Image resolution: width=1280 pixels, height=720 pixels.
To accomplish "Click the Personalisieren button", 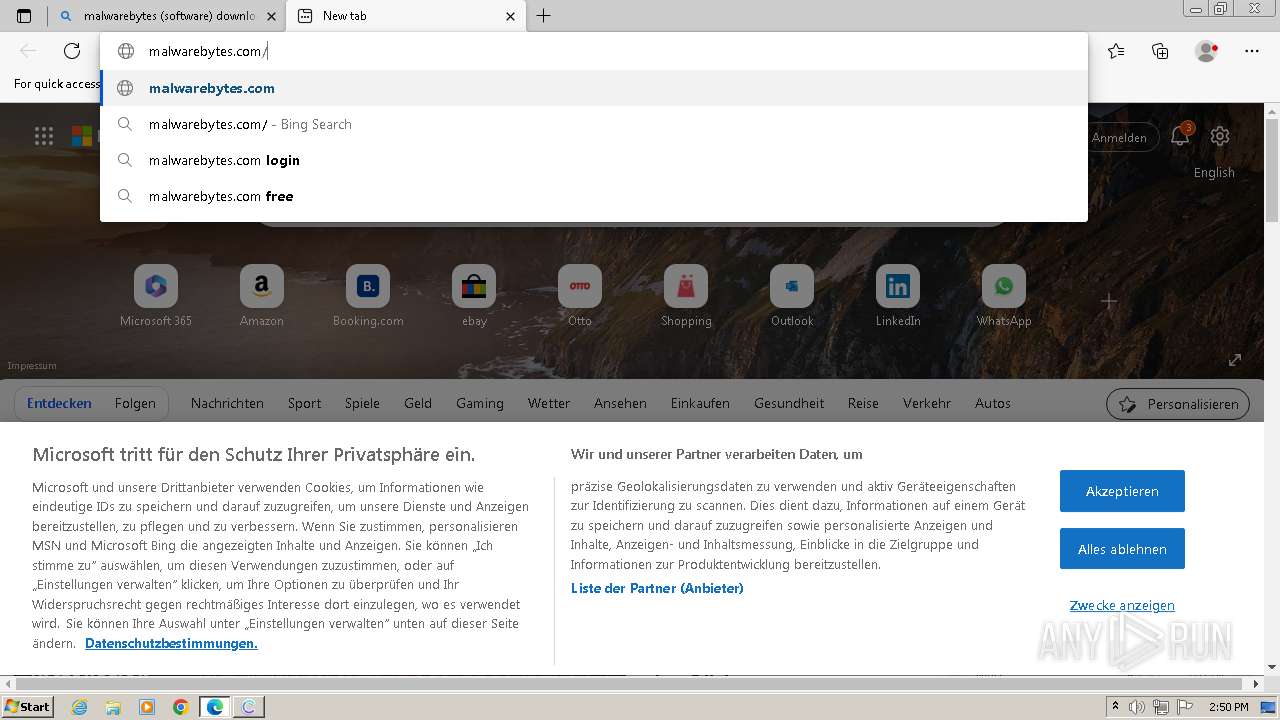I will pyautogui.click(x=1178, y=404).
